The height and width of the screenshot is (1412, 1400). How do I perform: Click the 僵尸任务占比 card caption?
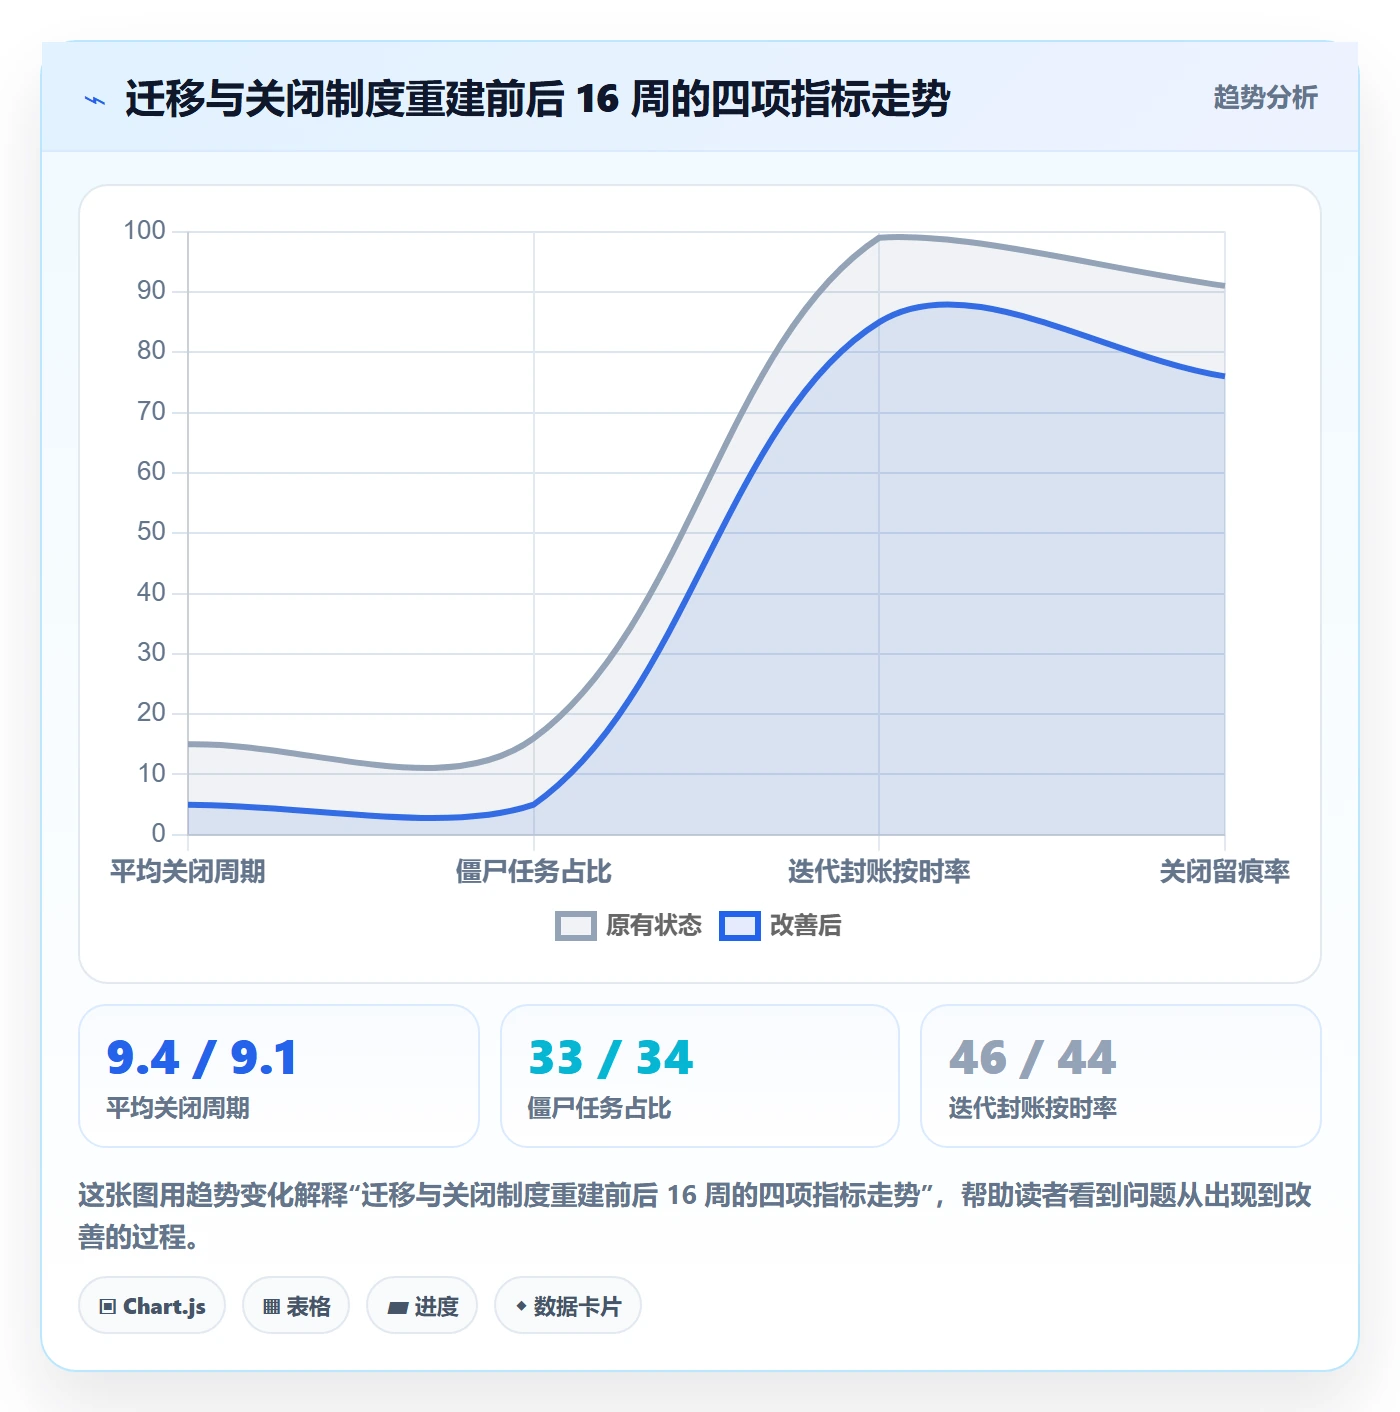pyautogui.click(x=599, y=1108)
